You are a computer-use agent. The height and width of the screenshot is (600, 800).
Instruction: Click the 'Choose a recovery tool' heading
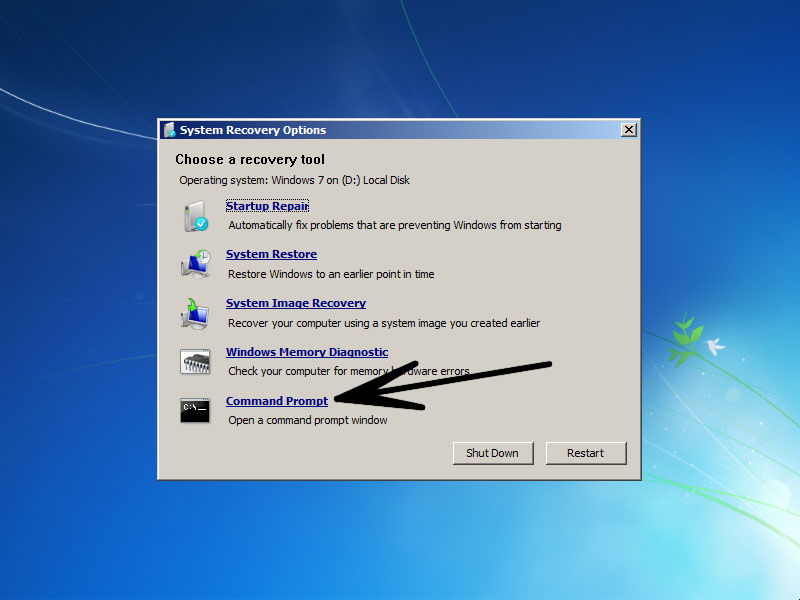[250, 160]
